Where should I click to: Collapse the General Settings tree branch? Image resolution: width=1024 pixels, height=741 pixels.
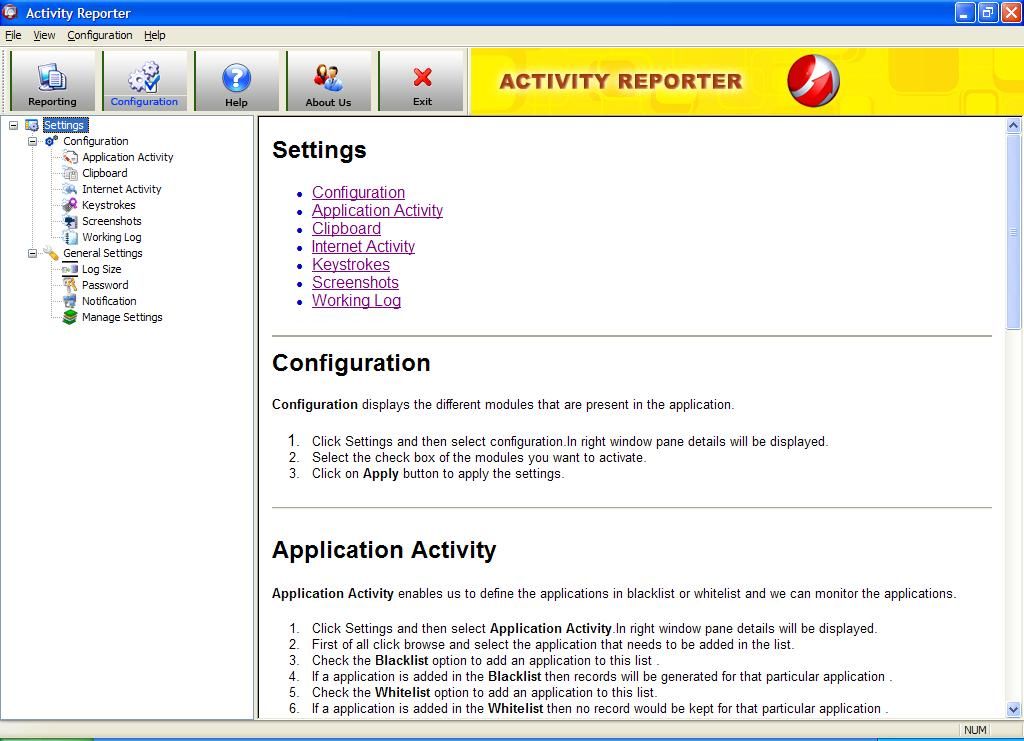pyautogui.click(x=32, y=253)
